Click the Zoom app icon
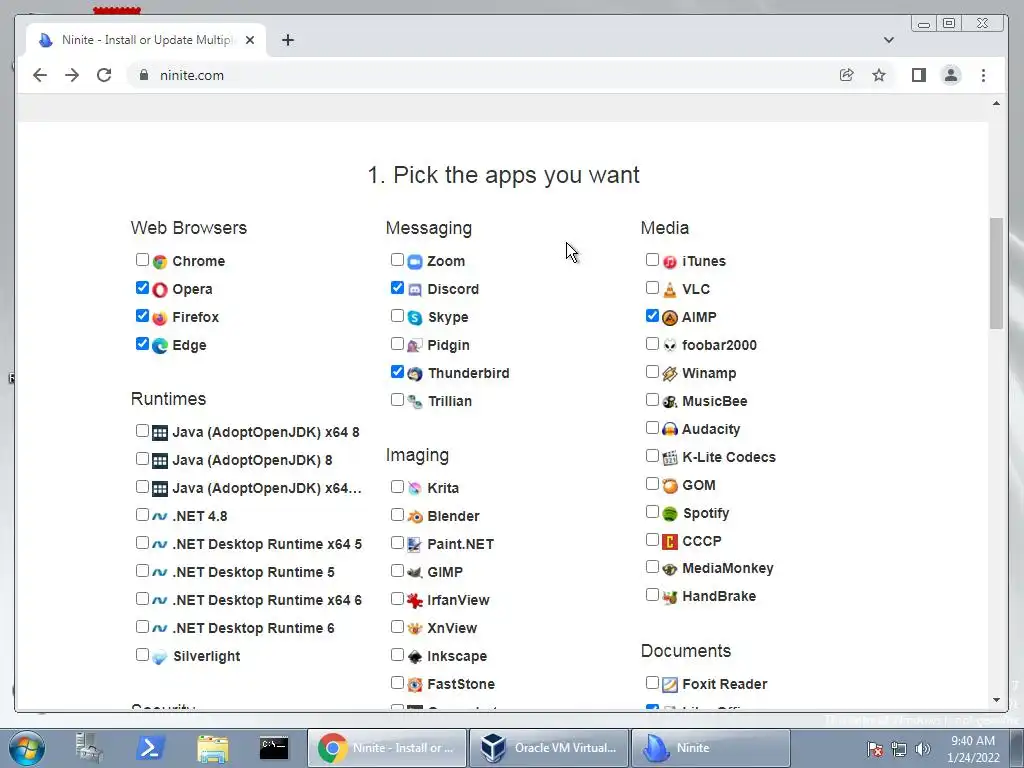Screen dimensions: 1024x768 point(415,262)
